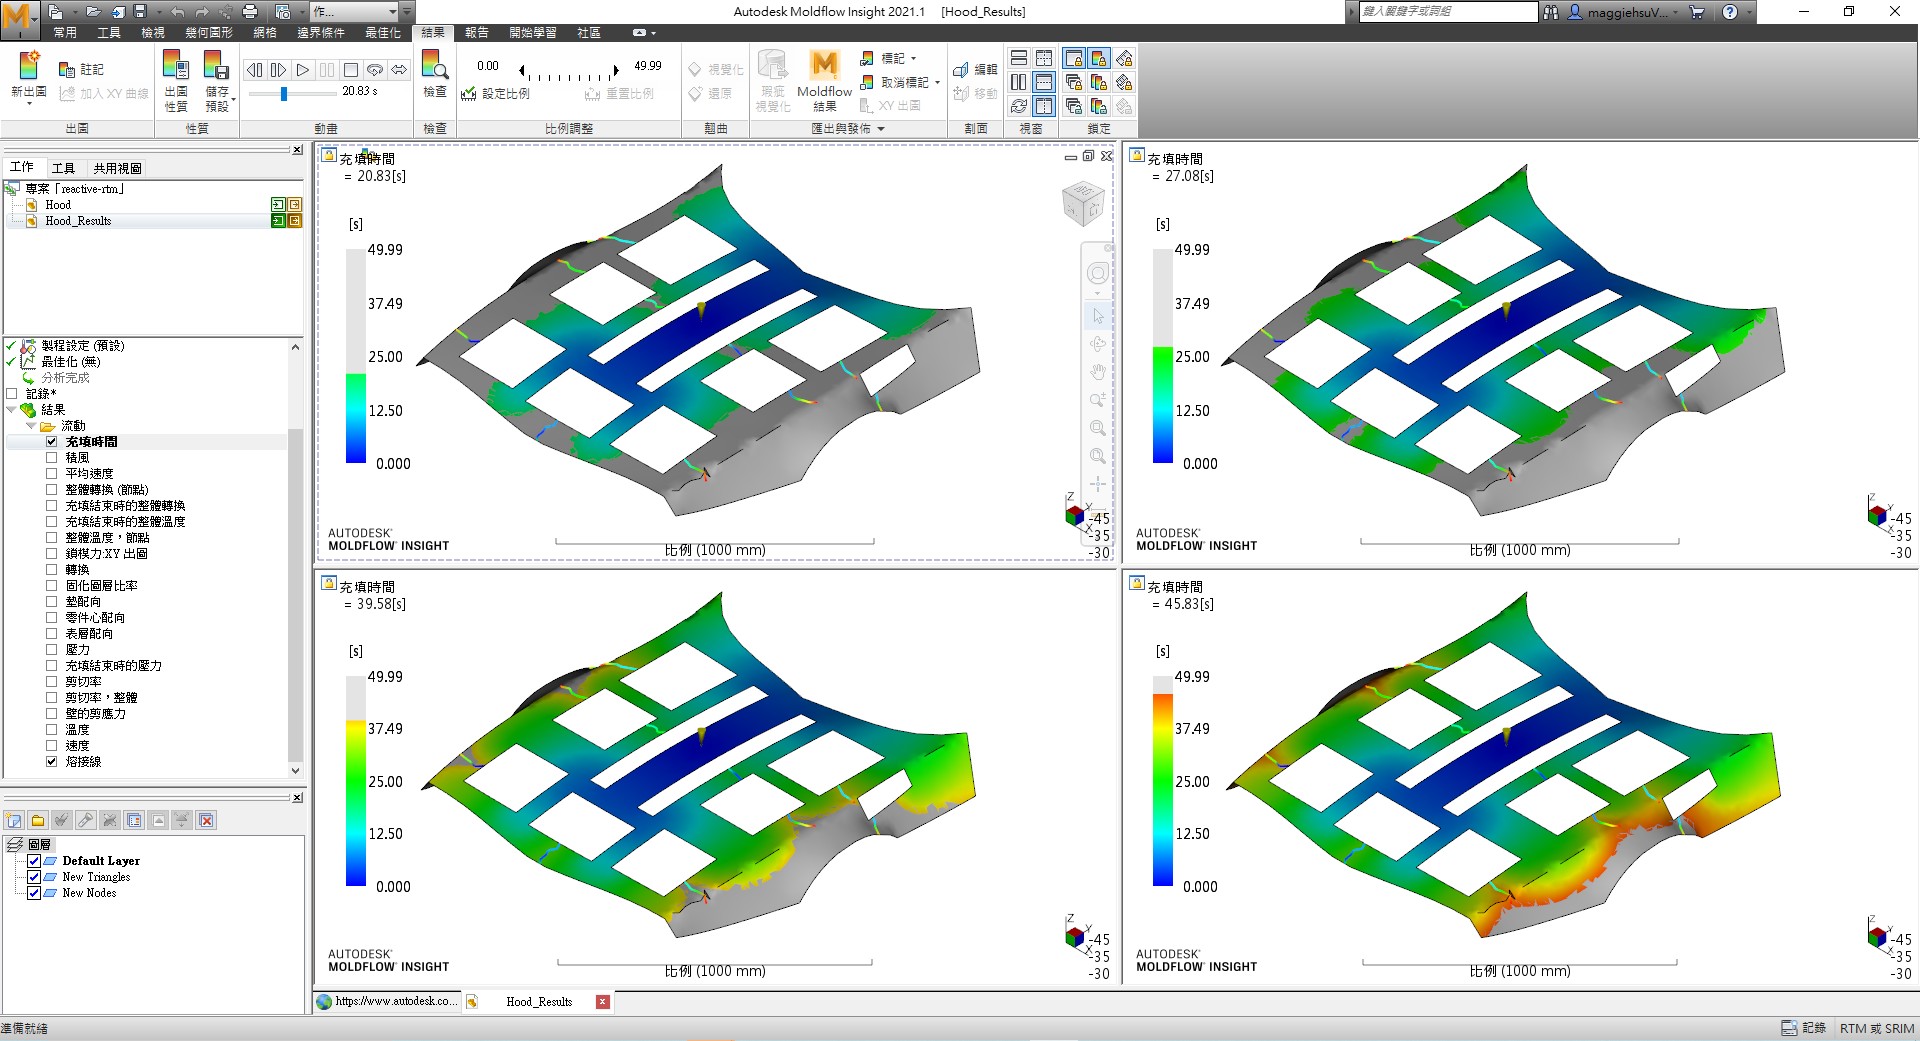Enable the 壓力 result checkbox

pos(52,649)
